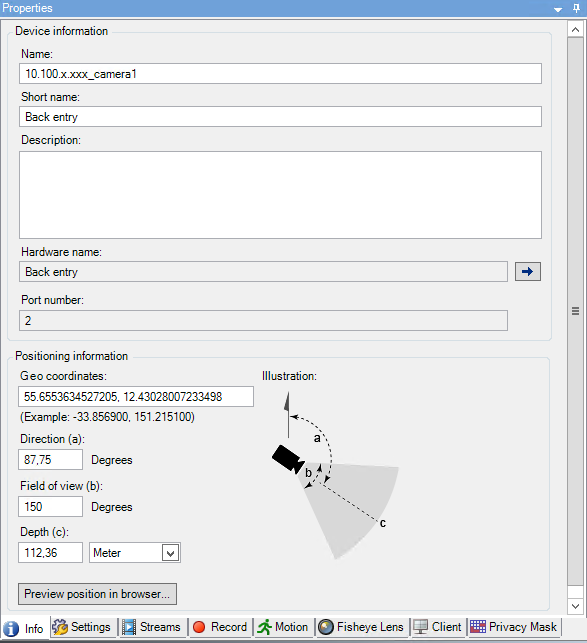Click into the Short name field
The image size is (587, 643).
[280, 117]
